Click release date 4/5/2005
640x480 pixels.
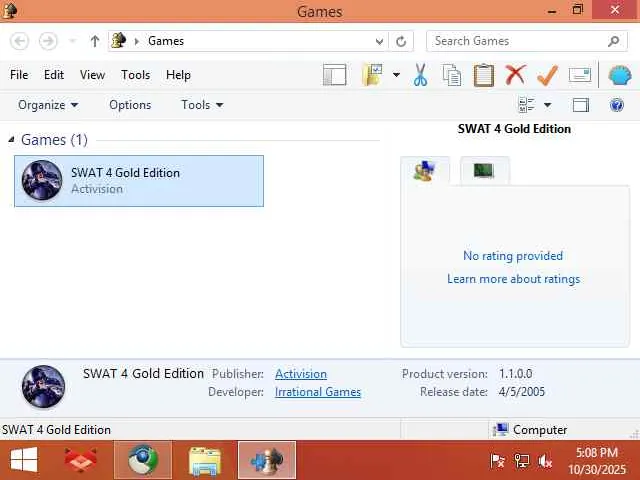pyautogui.click(x=522, y=392)
